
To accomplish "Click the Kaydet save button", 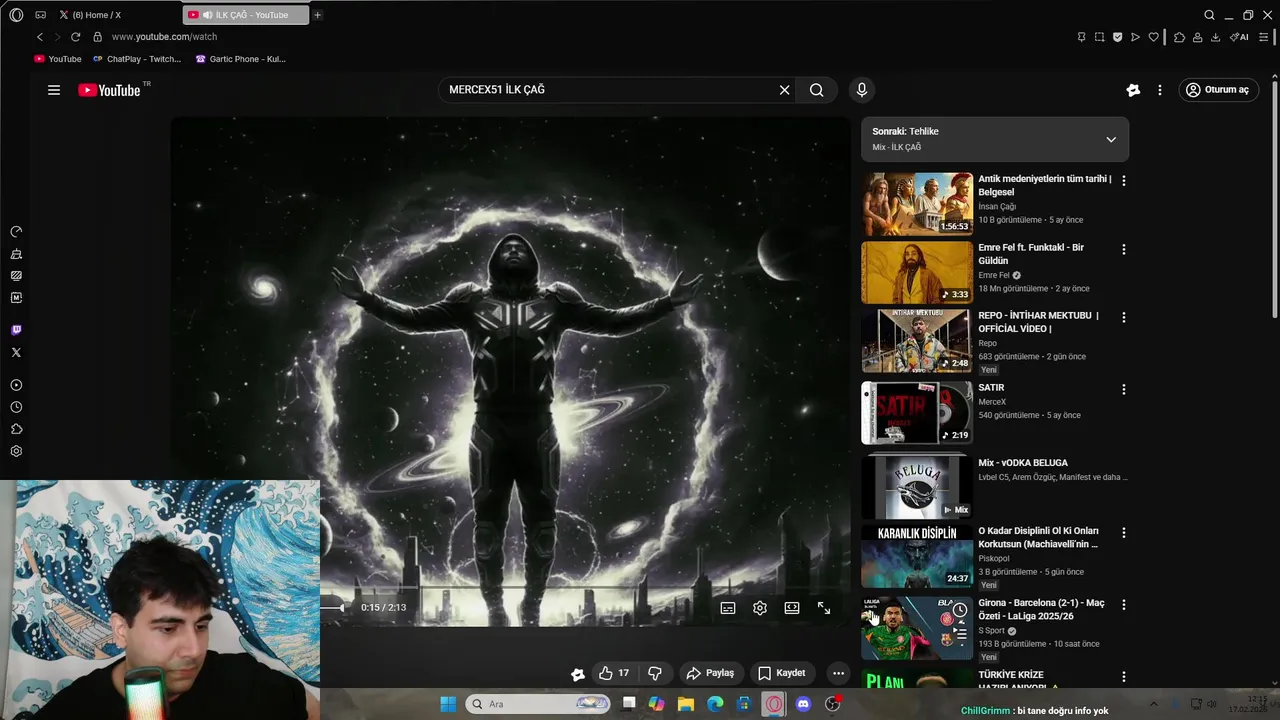I will [782, 673].
